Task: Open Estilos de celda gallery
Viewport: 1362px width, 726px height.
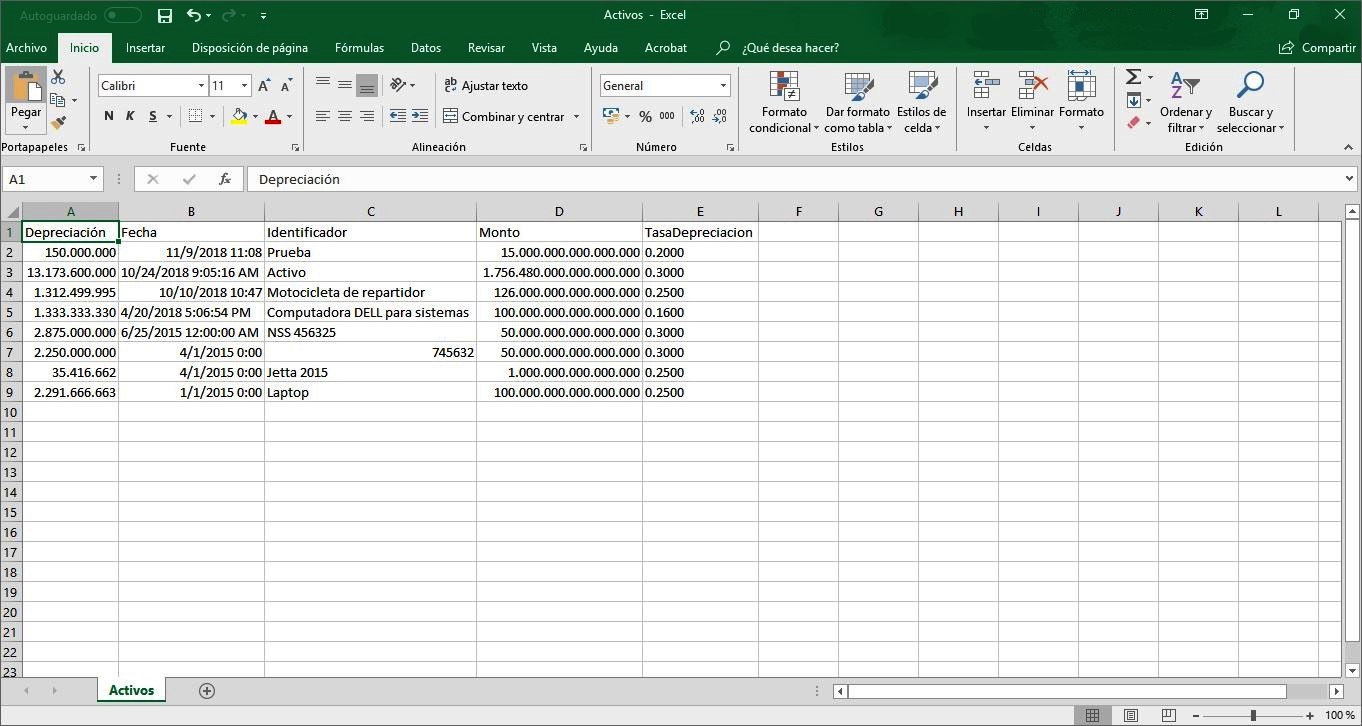Action: point(921,102)
